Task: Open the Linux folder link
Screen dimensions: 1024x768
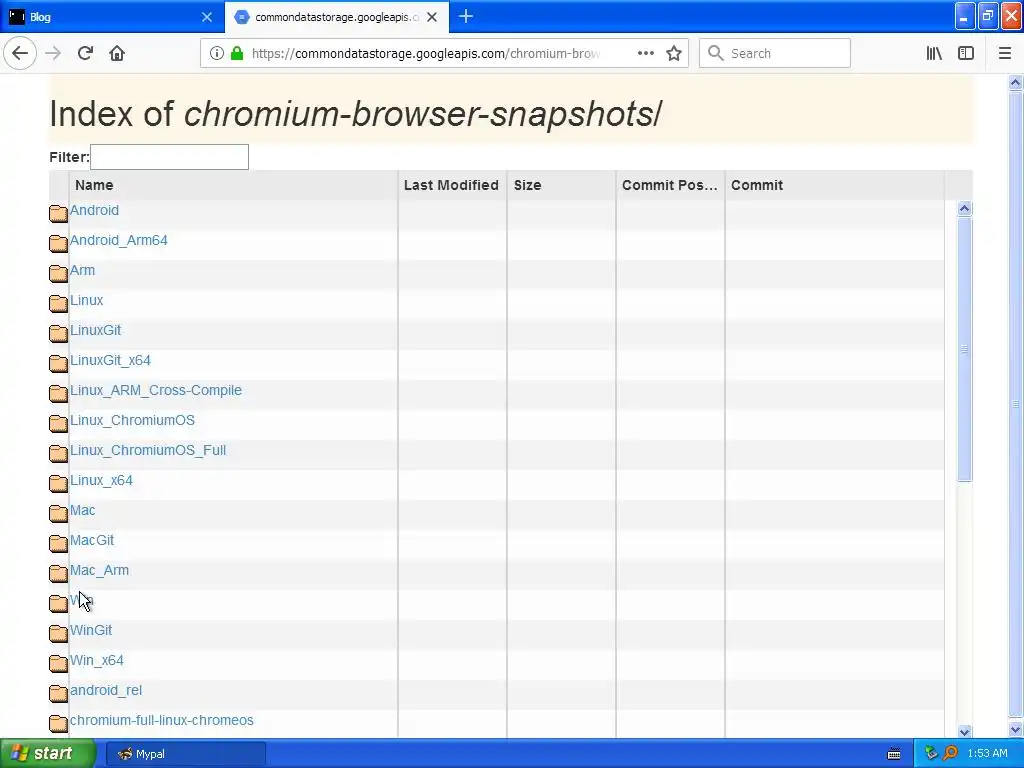Action: pyautogui.click(x=87, y=300)
